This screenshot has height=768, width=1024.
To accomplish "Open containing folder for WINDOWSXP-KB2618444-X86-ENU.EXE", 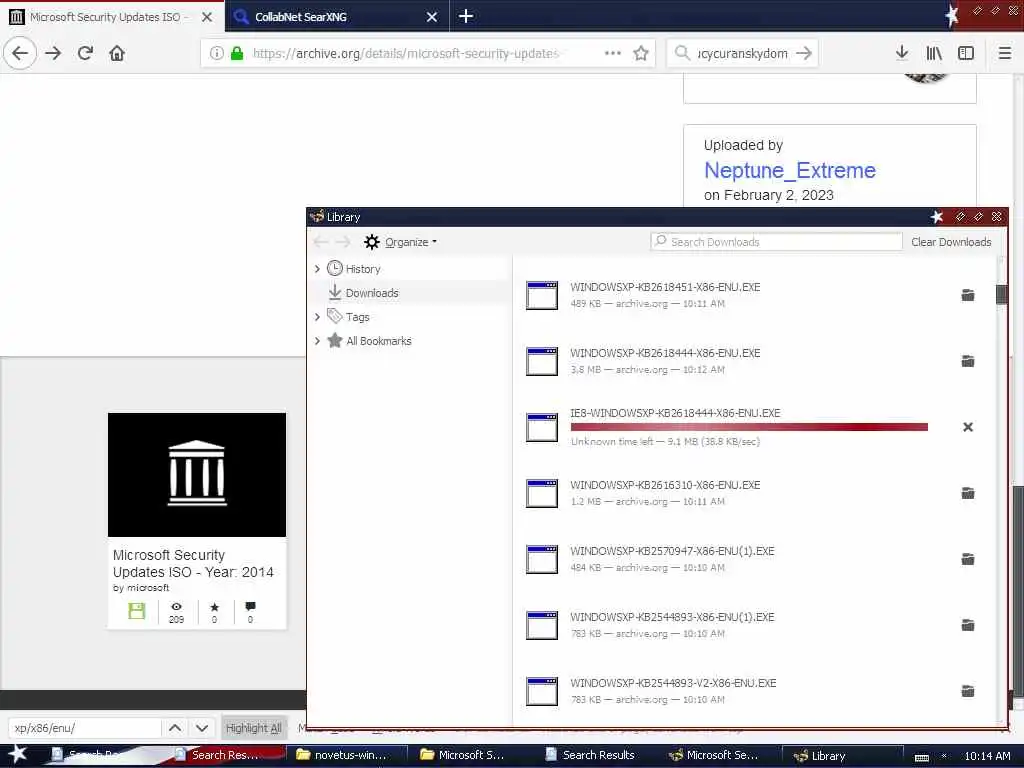I will (968, 361).
